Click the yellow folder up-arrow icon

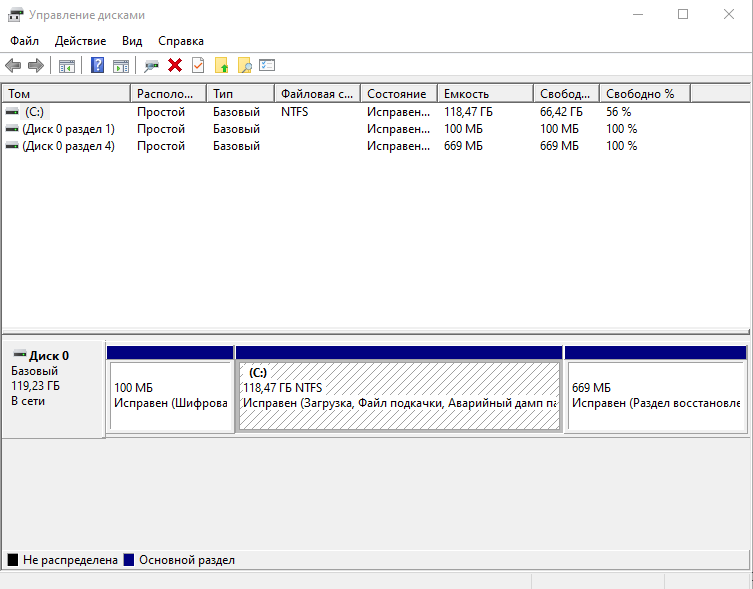(221, 65)
